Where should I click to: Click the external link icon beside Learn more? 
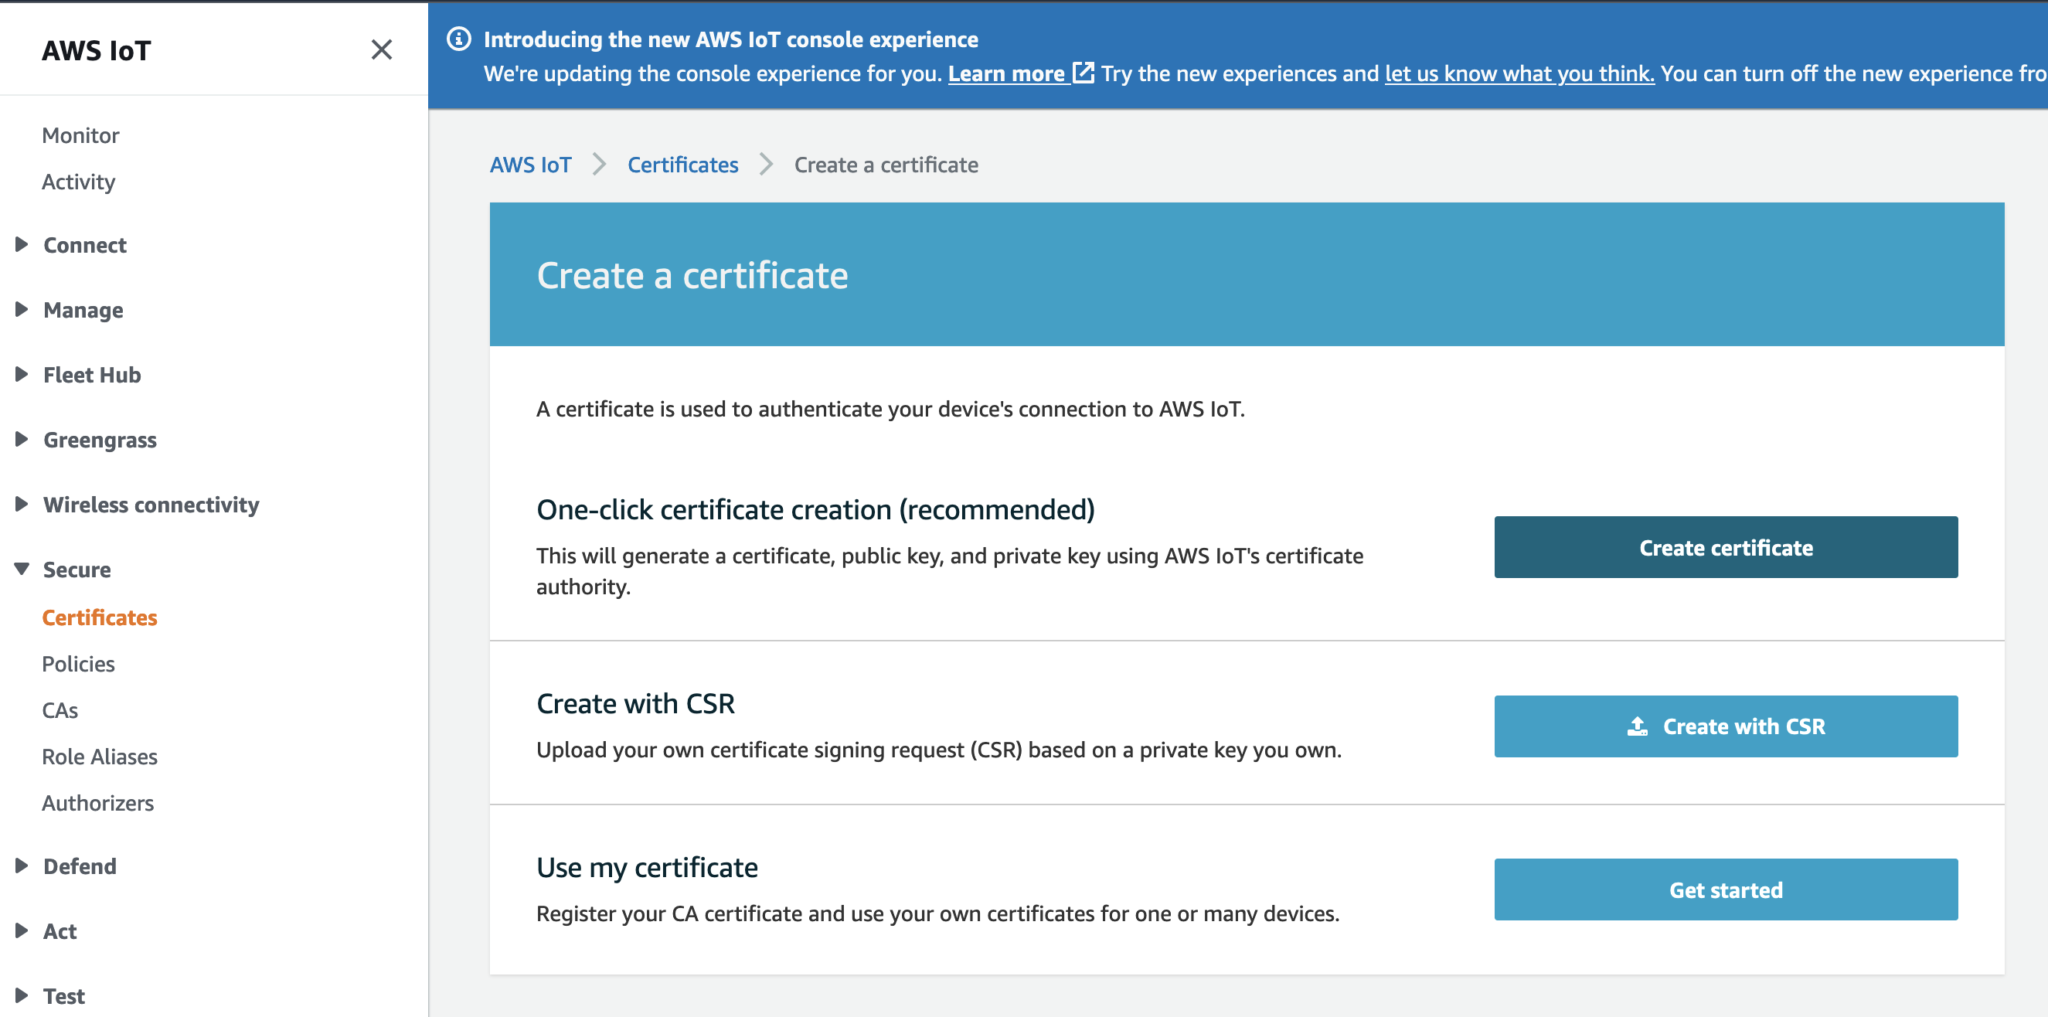(x=1083, y=73)
